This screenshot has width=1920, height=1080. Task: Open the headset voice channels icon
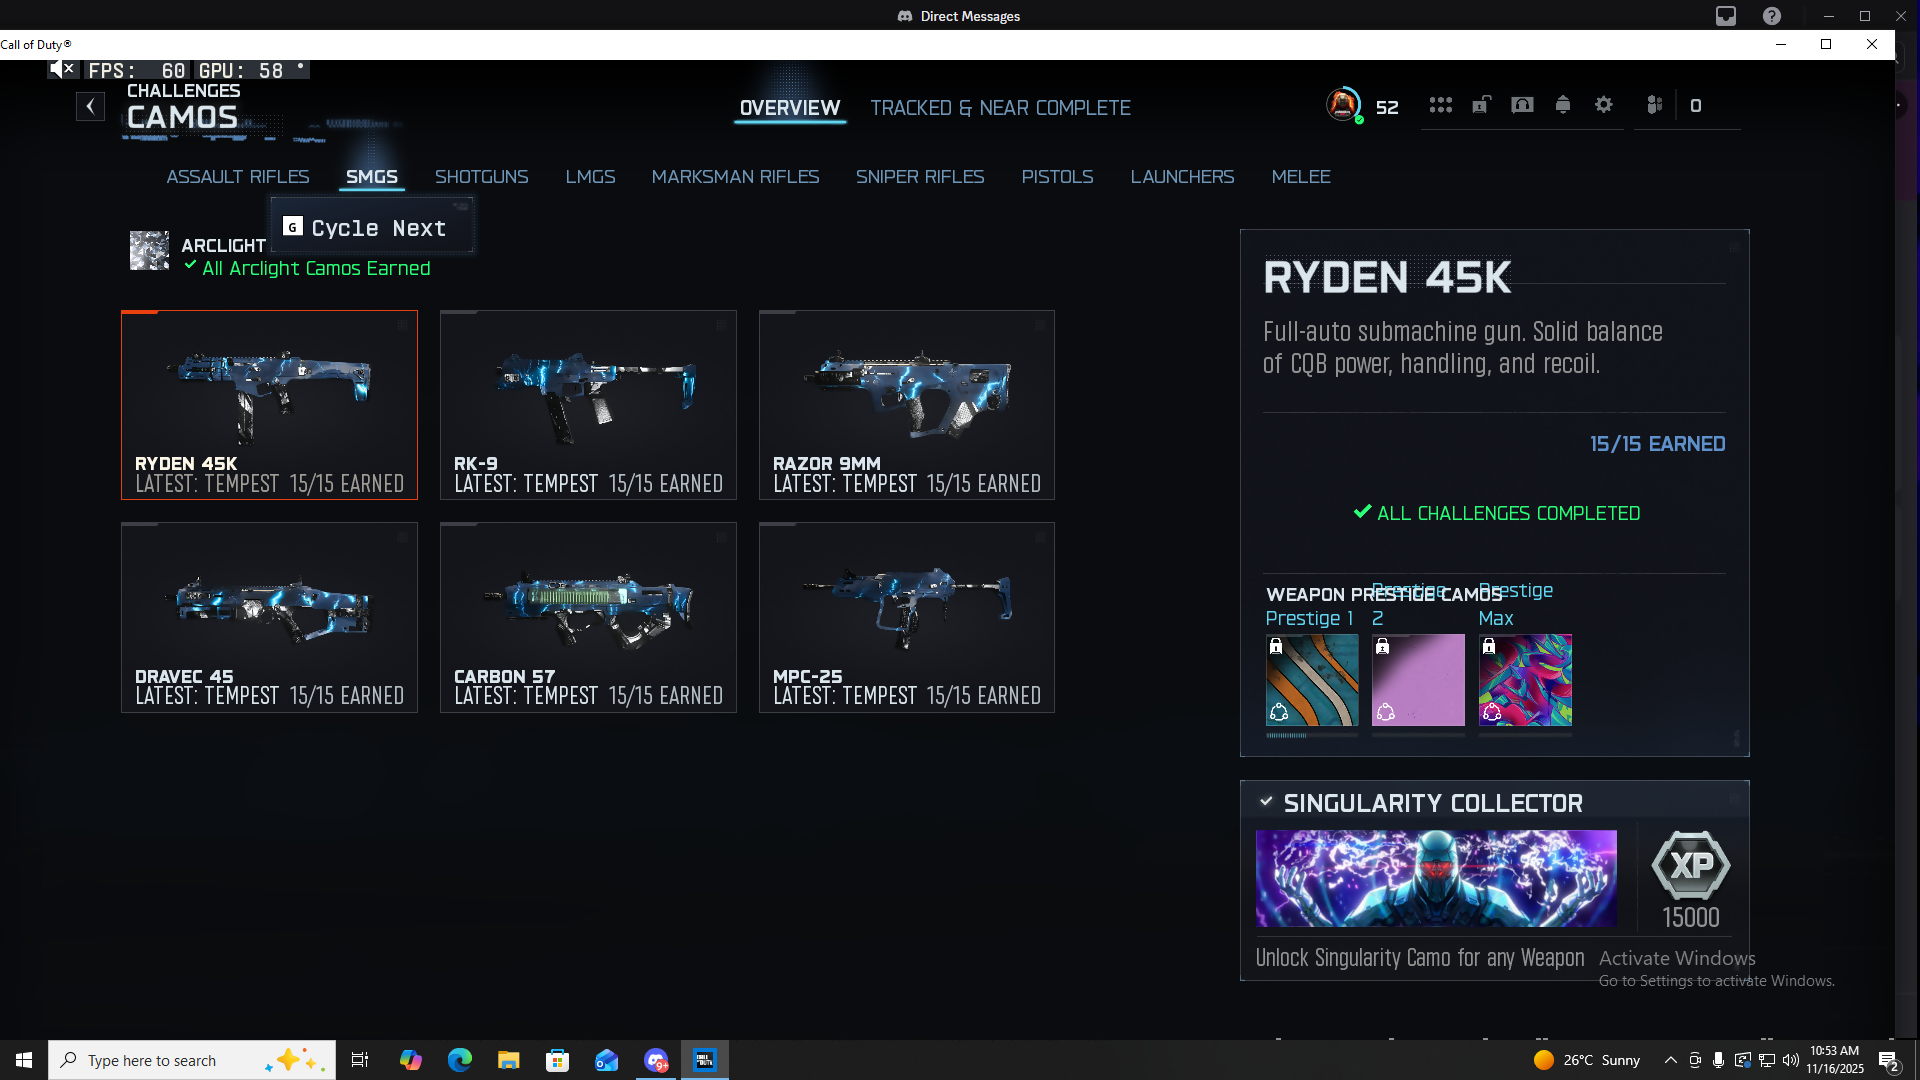coord(1522,105)
